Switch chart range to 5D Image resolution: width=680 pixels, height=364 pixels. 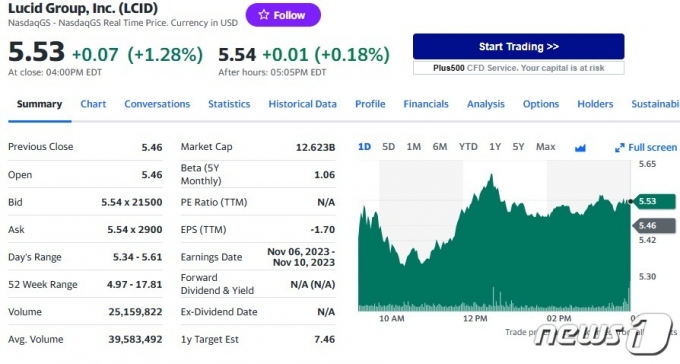389,147
